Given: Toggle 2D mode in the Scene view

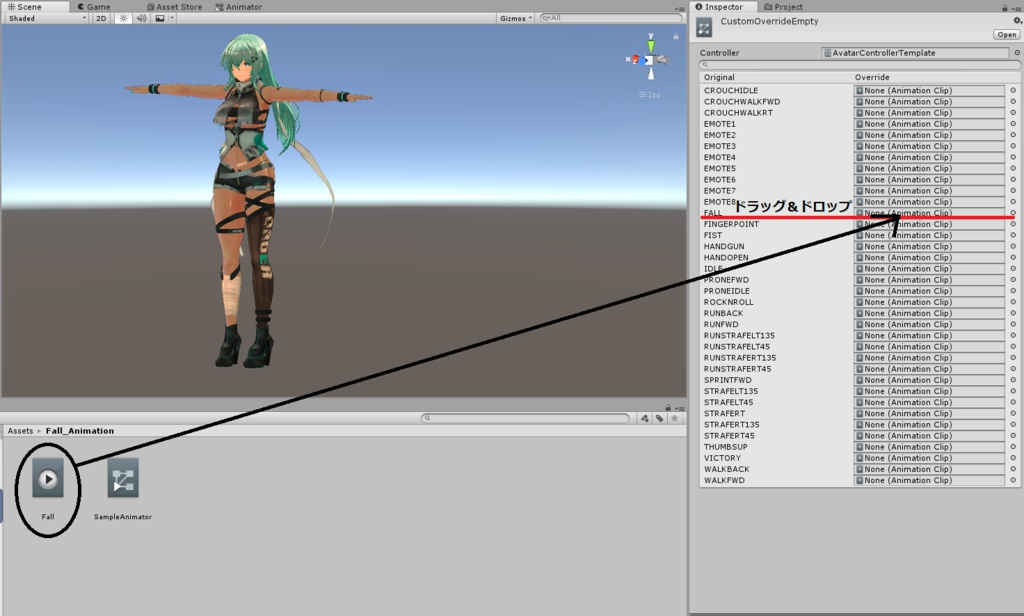Looking at the screenshot, I should [101, 17].
